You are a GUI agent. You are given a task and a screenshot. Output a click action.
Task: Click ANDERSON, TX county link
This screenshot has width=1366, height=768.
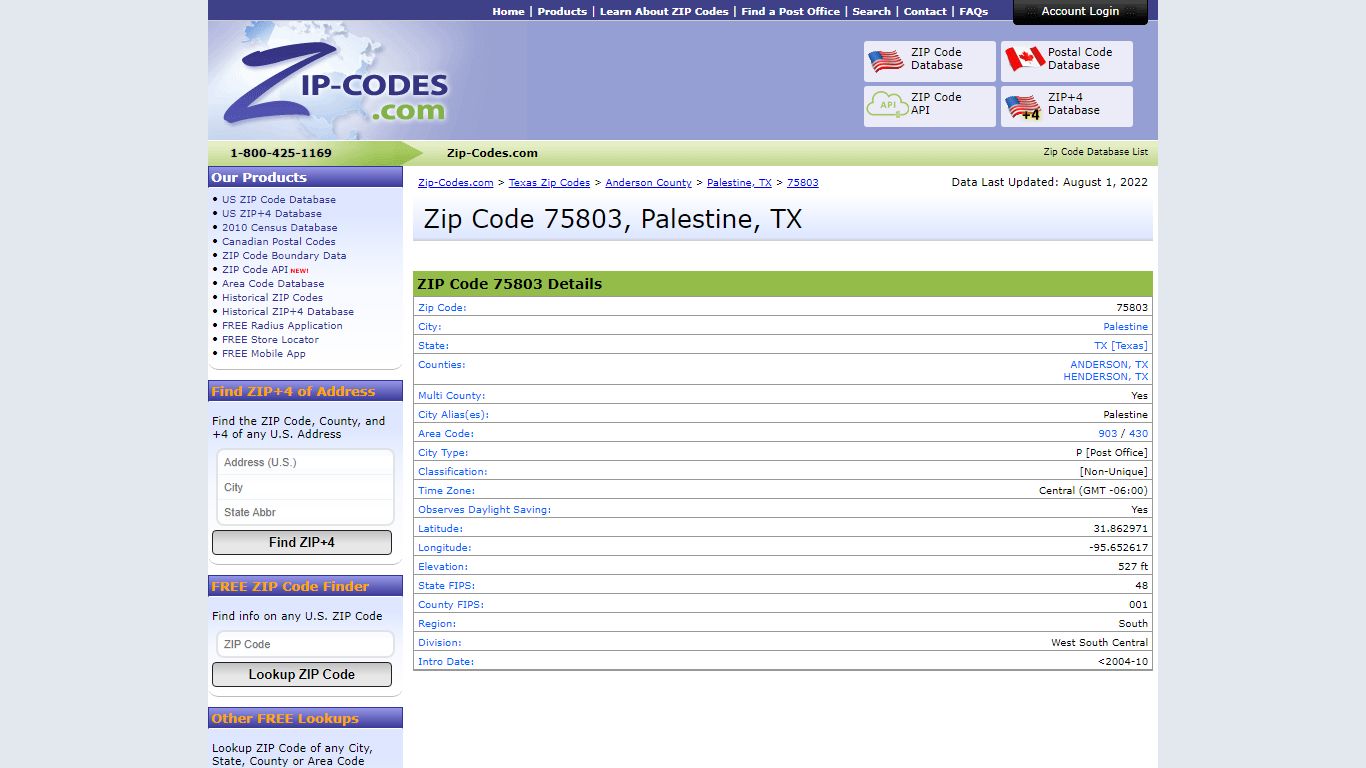(x=1109, y=365)
